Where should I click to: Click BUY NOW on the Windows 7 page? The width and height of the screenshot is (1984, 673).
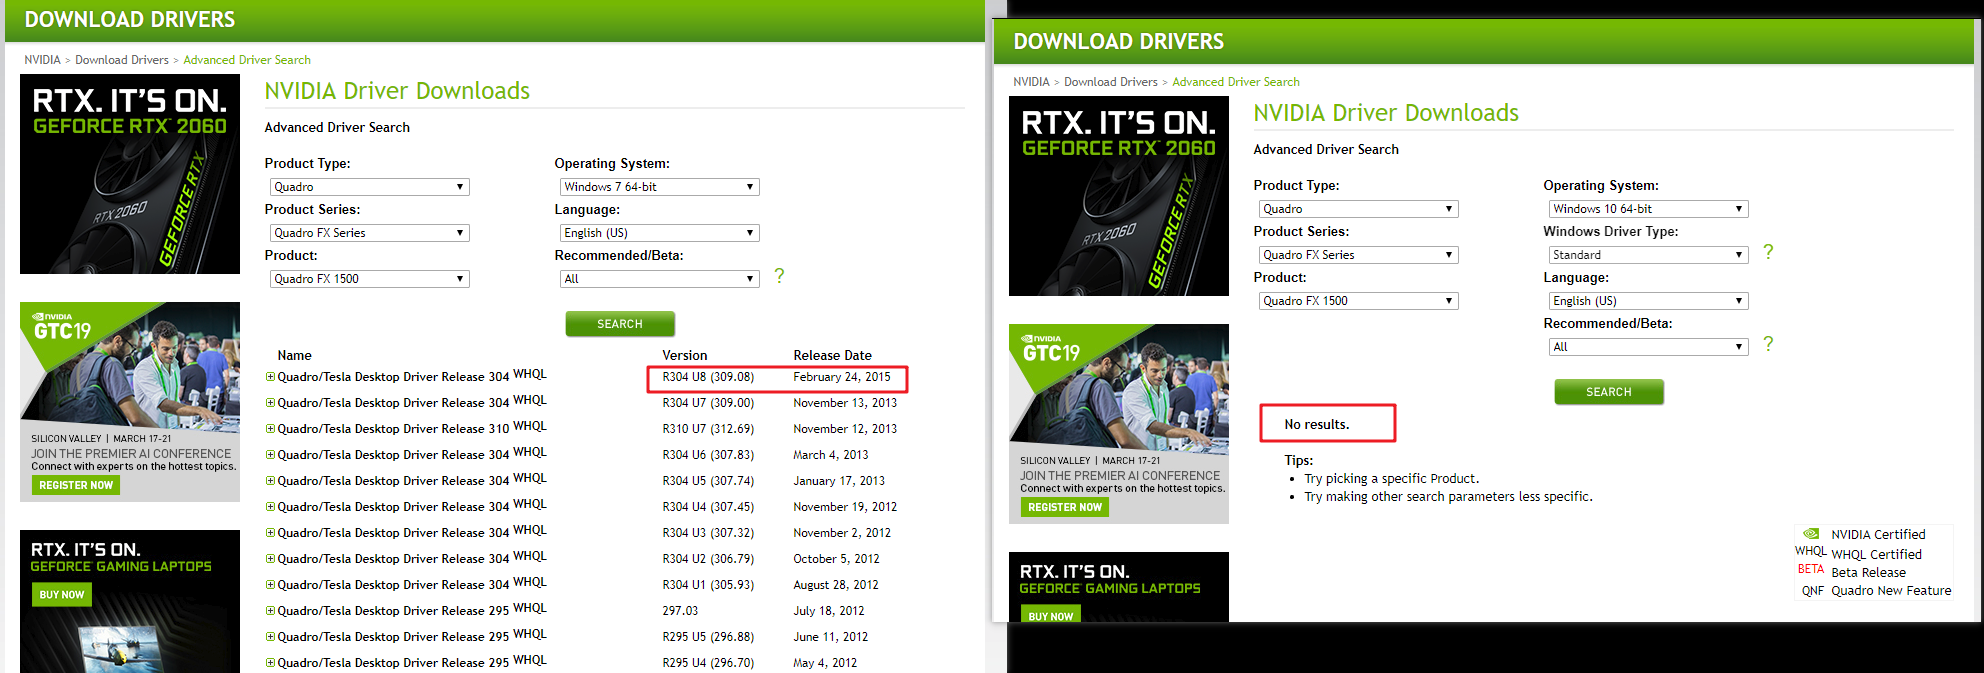coord(62,595)
